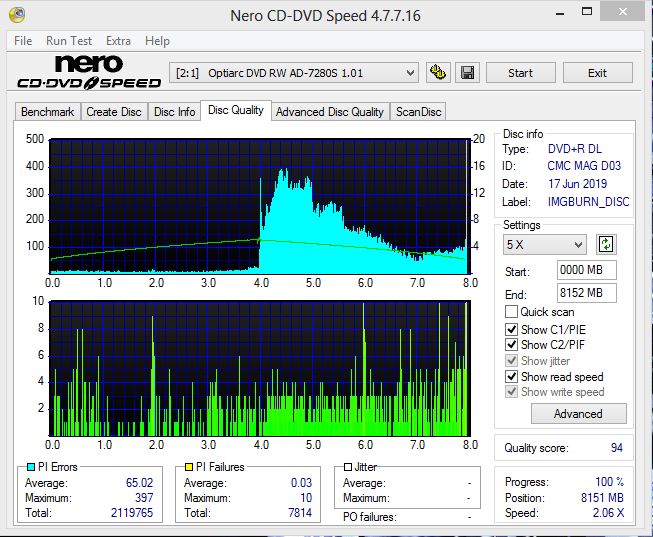Click PI Failures total 7814
The height and width of the screenshot is (537, 653).
300,513
